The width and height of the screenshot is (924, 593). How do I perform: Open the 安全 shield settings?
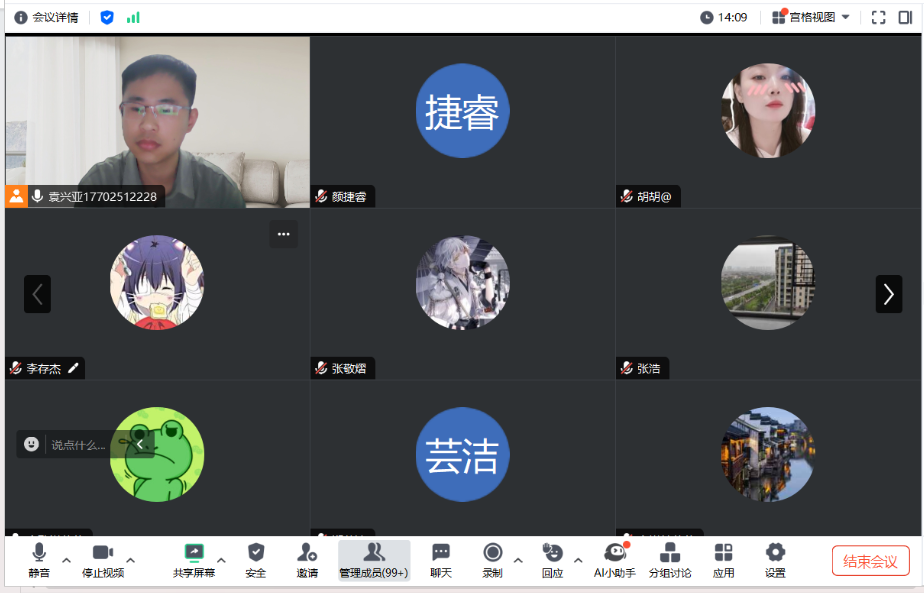coord(256,553)
